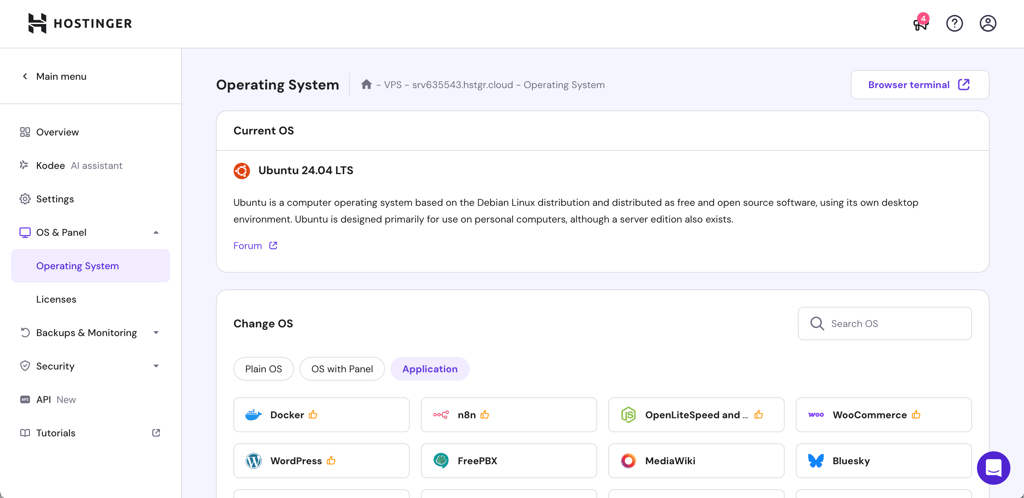The height and width of the screenshot is (498, 1024).
Task: Click Main menu back text
Action: [61, 76]
